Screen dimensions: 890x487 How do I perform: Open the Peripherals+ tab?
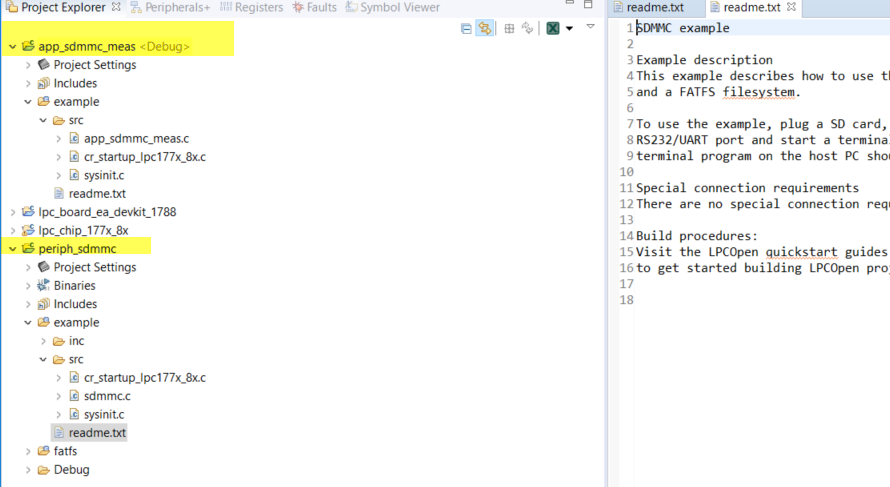tap(170, 7)
